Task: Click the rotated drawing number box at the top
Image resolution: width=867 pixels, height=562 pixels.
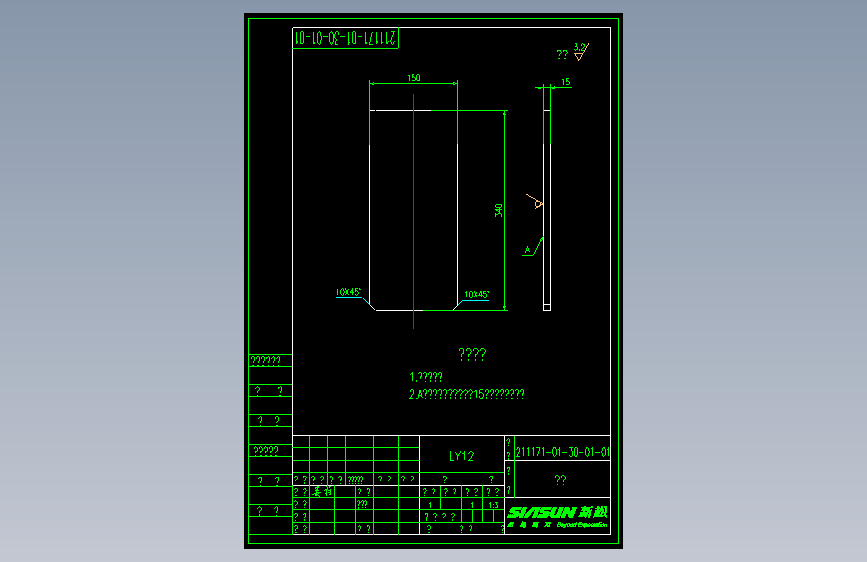Action: 346,38
